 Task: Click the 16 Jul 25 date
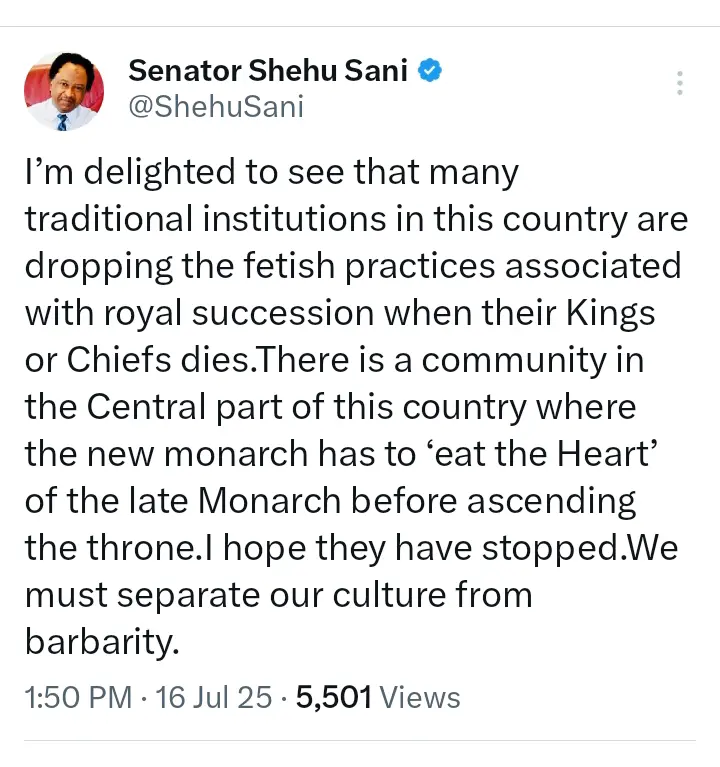point(213,697)
